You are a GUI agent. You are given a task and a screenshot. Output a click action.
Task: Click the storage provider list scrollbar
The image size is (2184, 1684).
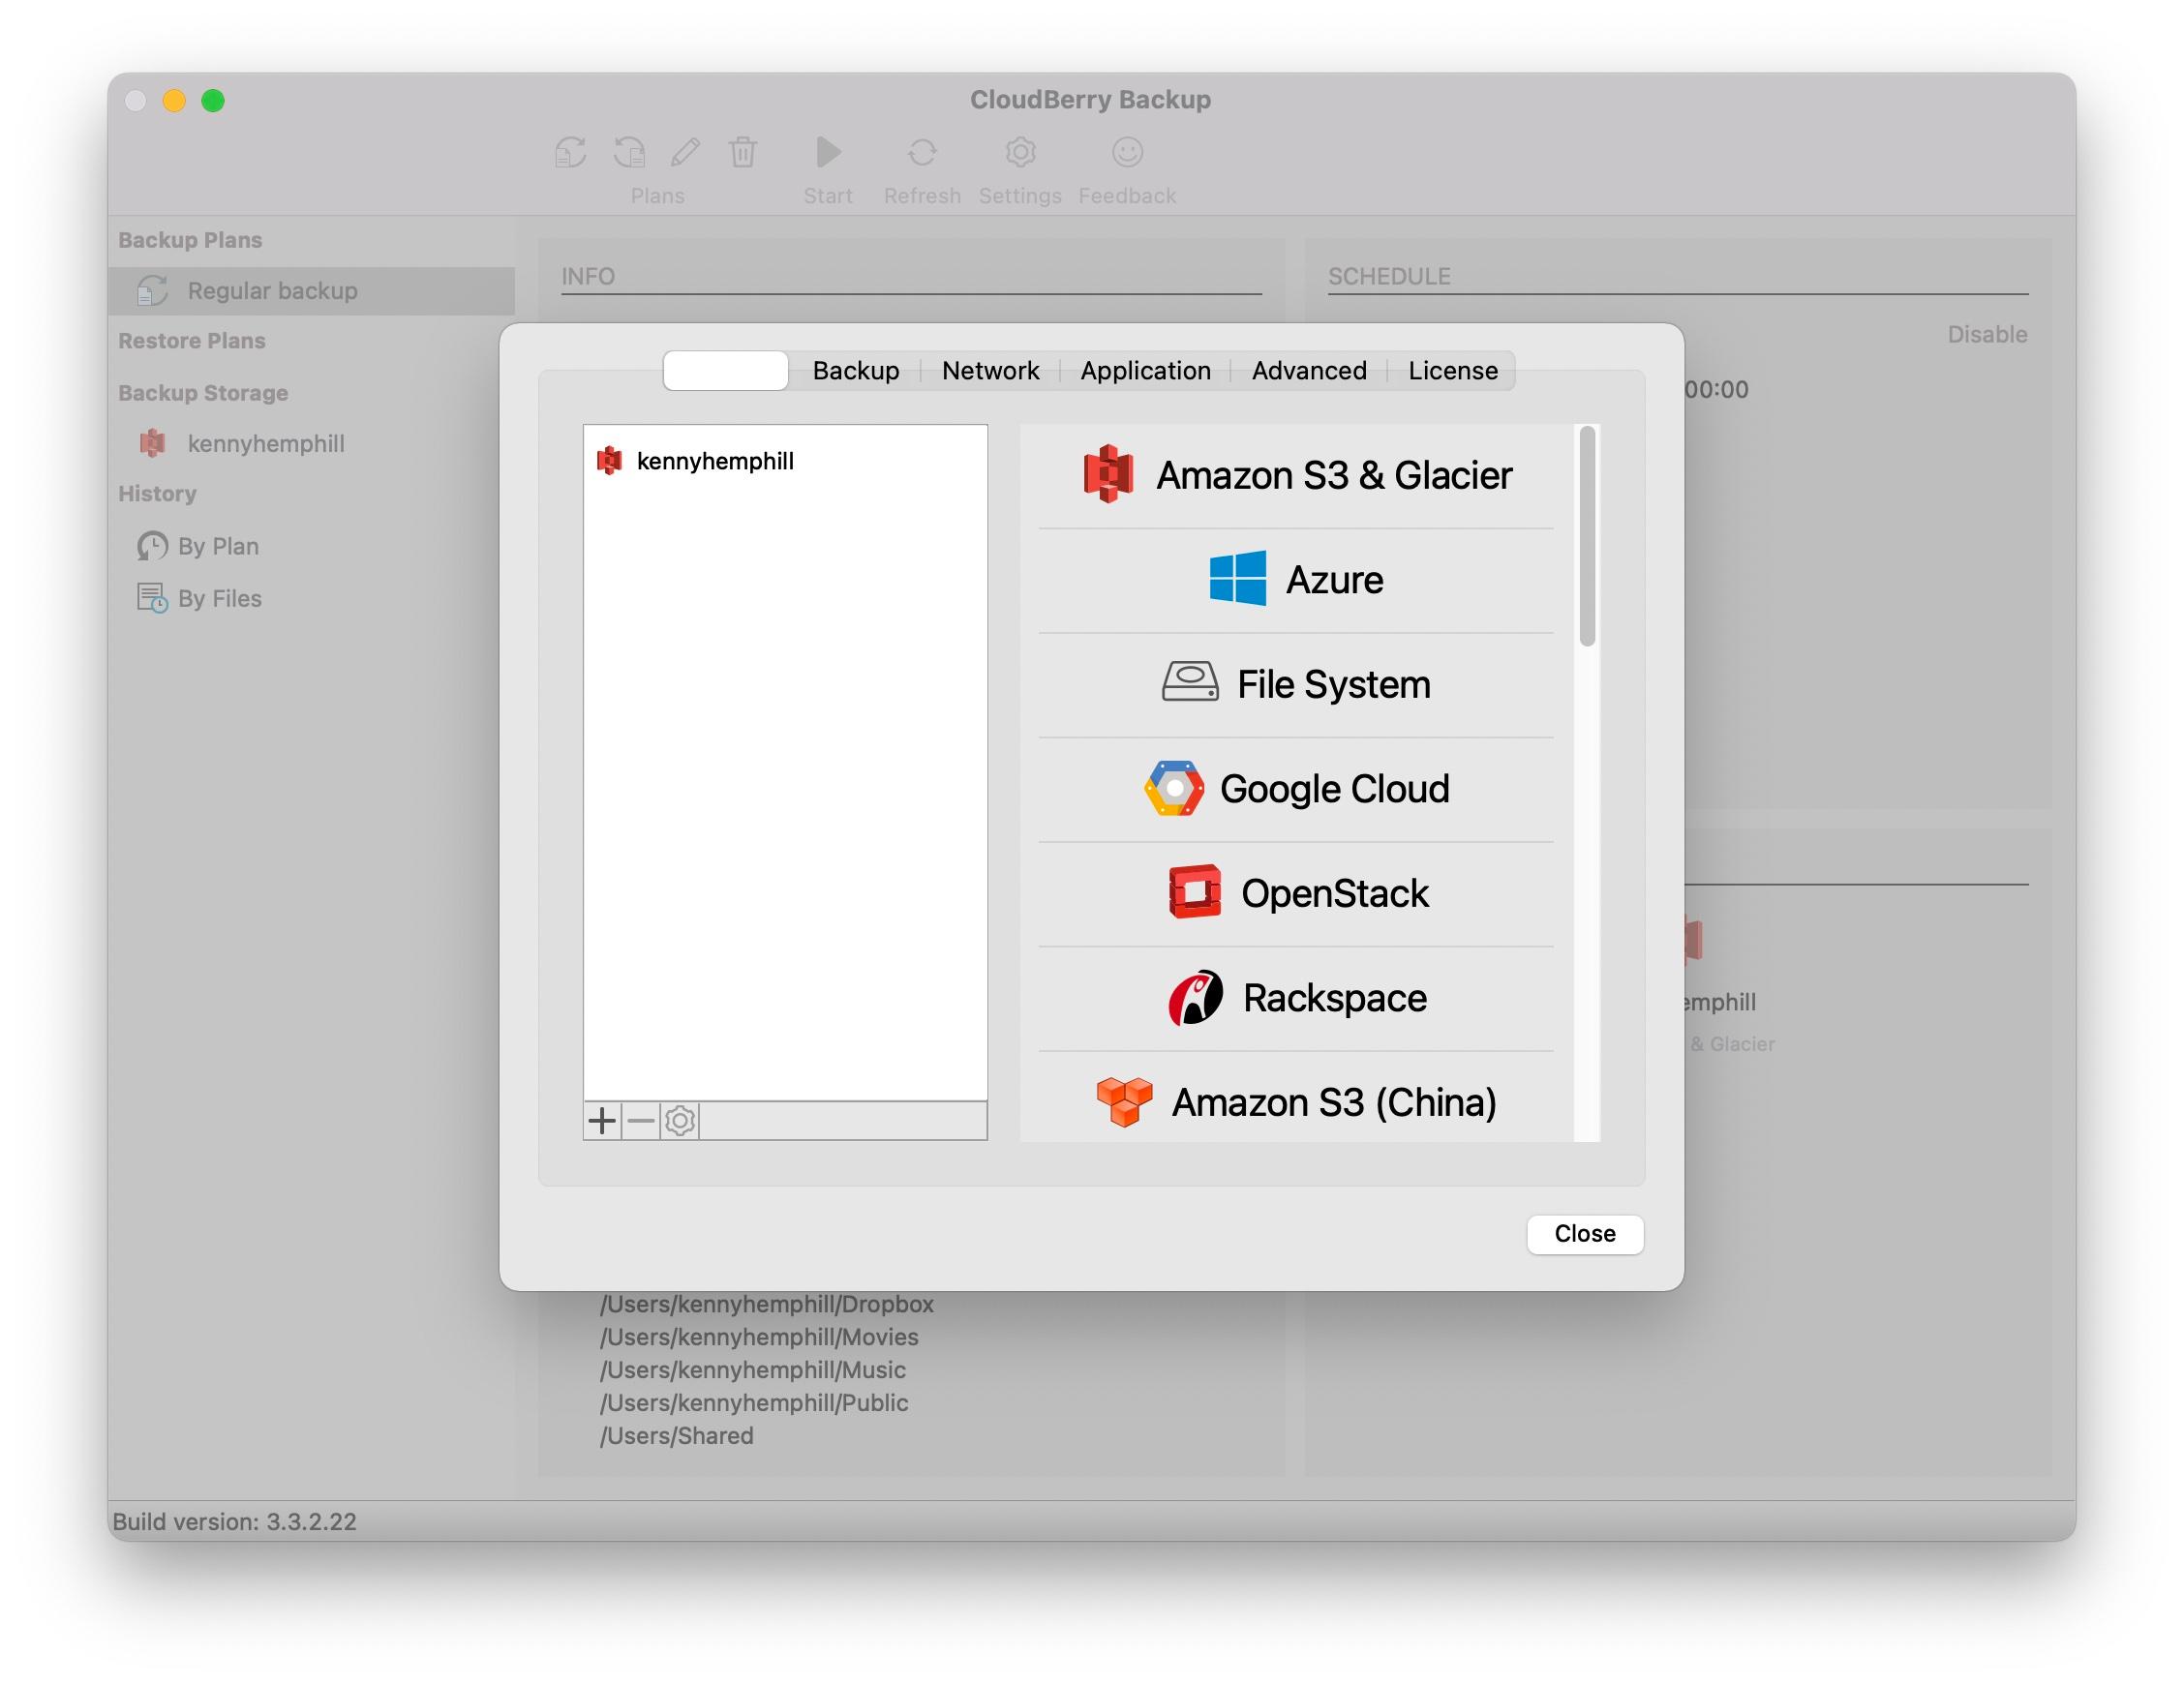pos(1587,537)
